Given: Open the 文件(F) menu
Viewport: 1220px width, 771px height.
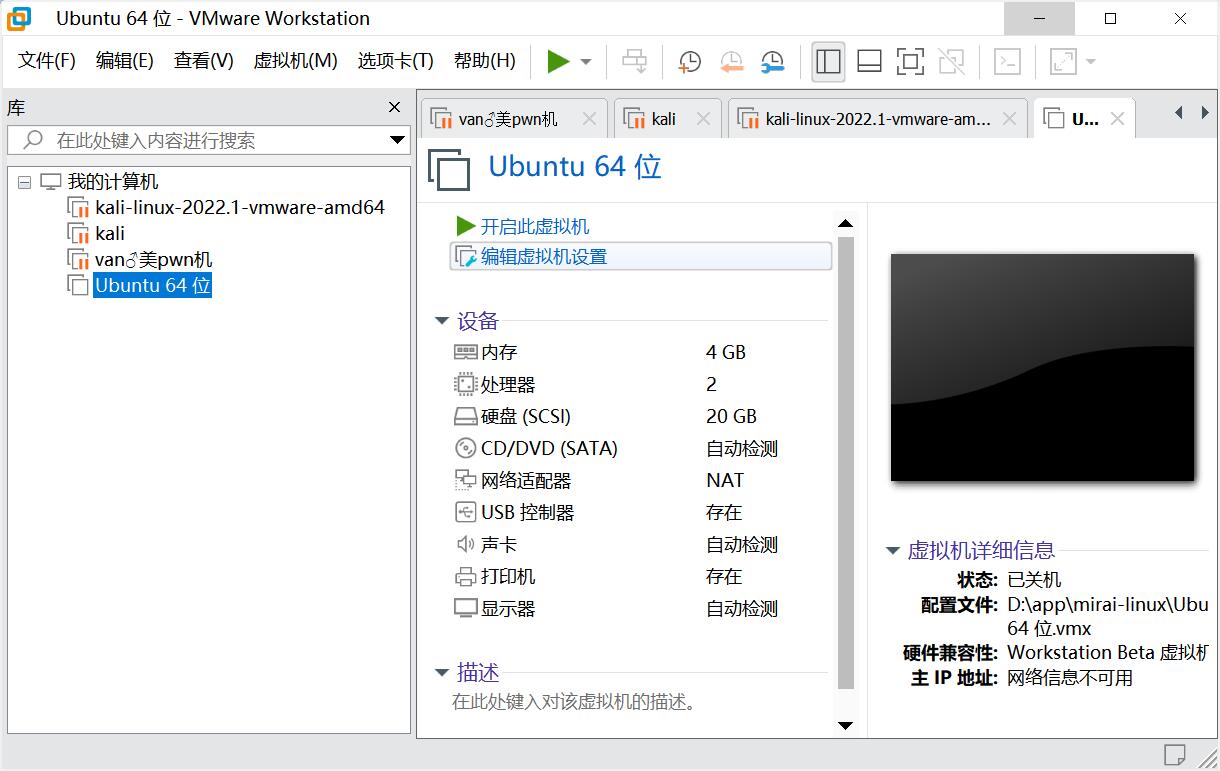Looking at the screenshot, I should (47, 61).
